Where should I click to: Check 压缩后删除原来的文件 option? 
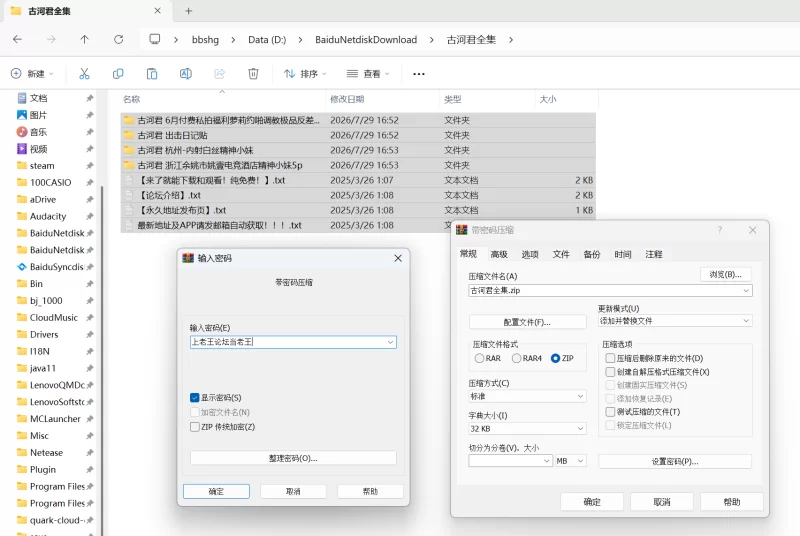tap(610, 358)
